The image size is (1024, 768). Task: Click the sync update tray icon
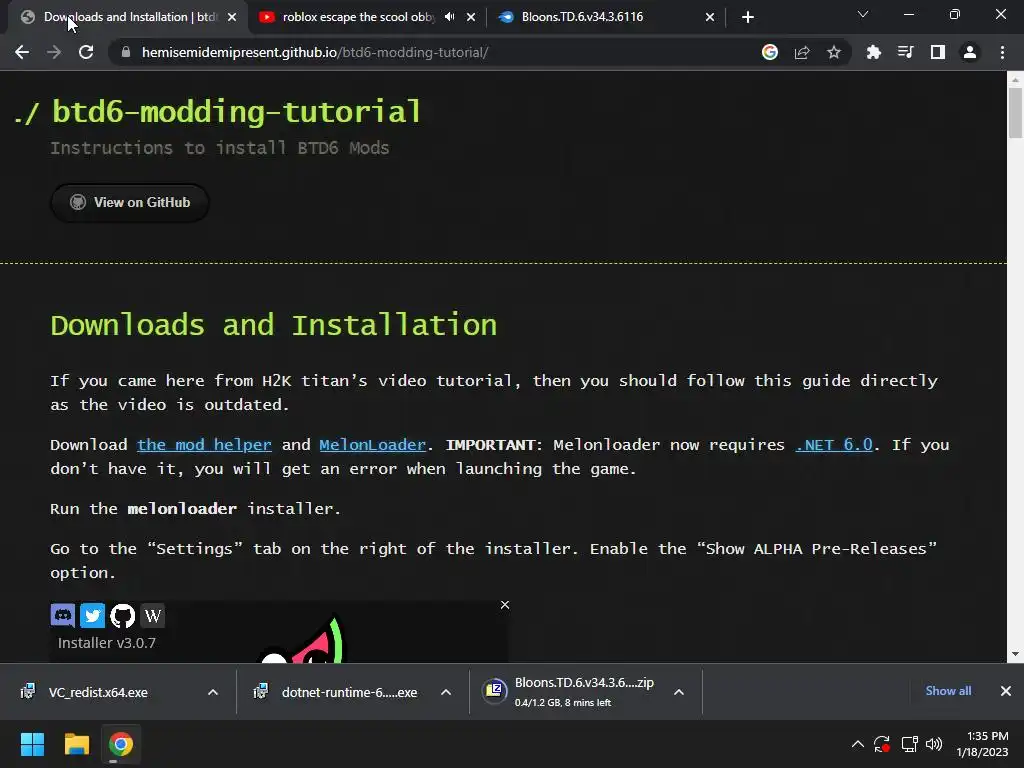[882, 744]
